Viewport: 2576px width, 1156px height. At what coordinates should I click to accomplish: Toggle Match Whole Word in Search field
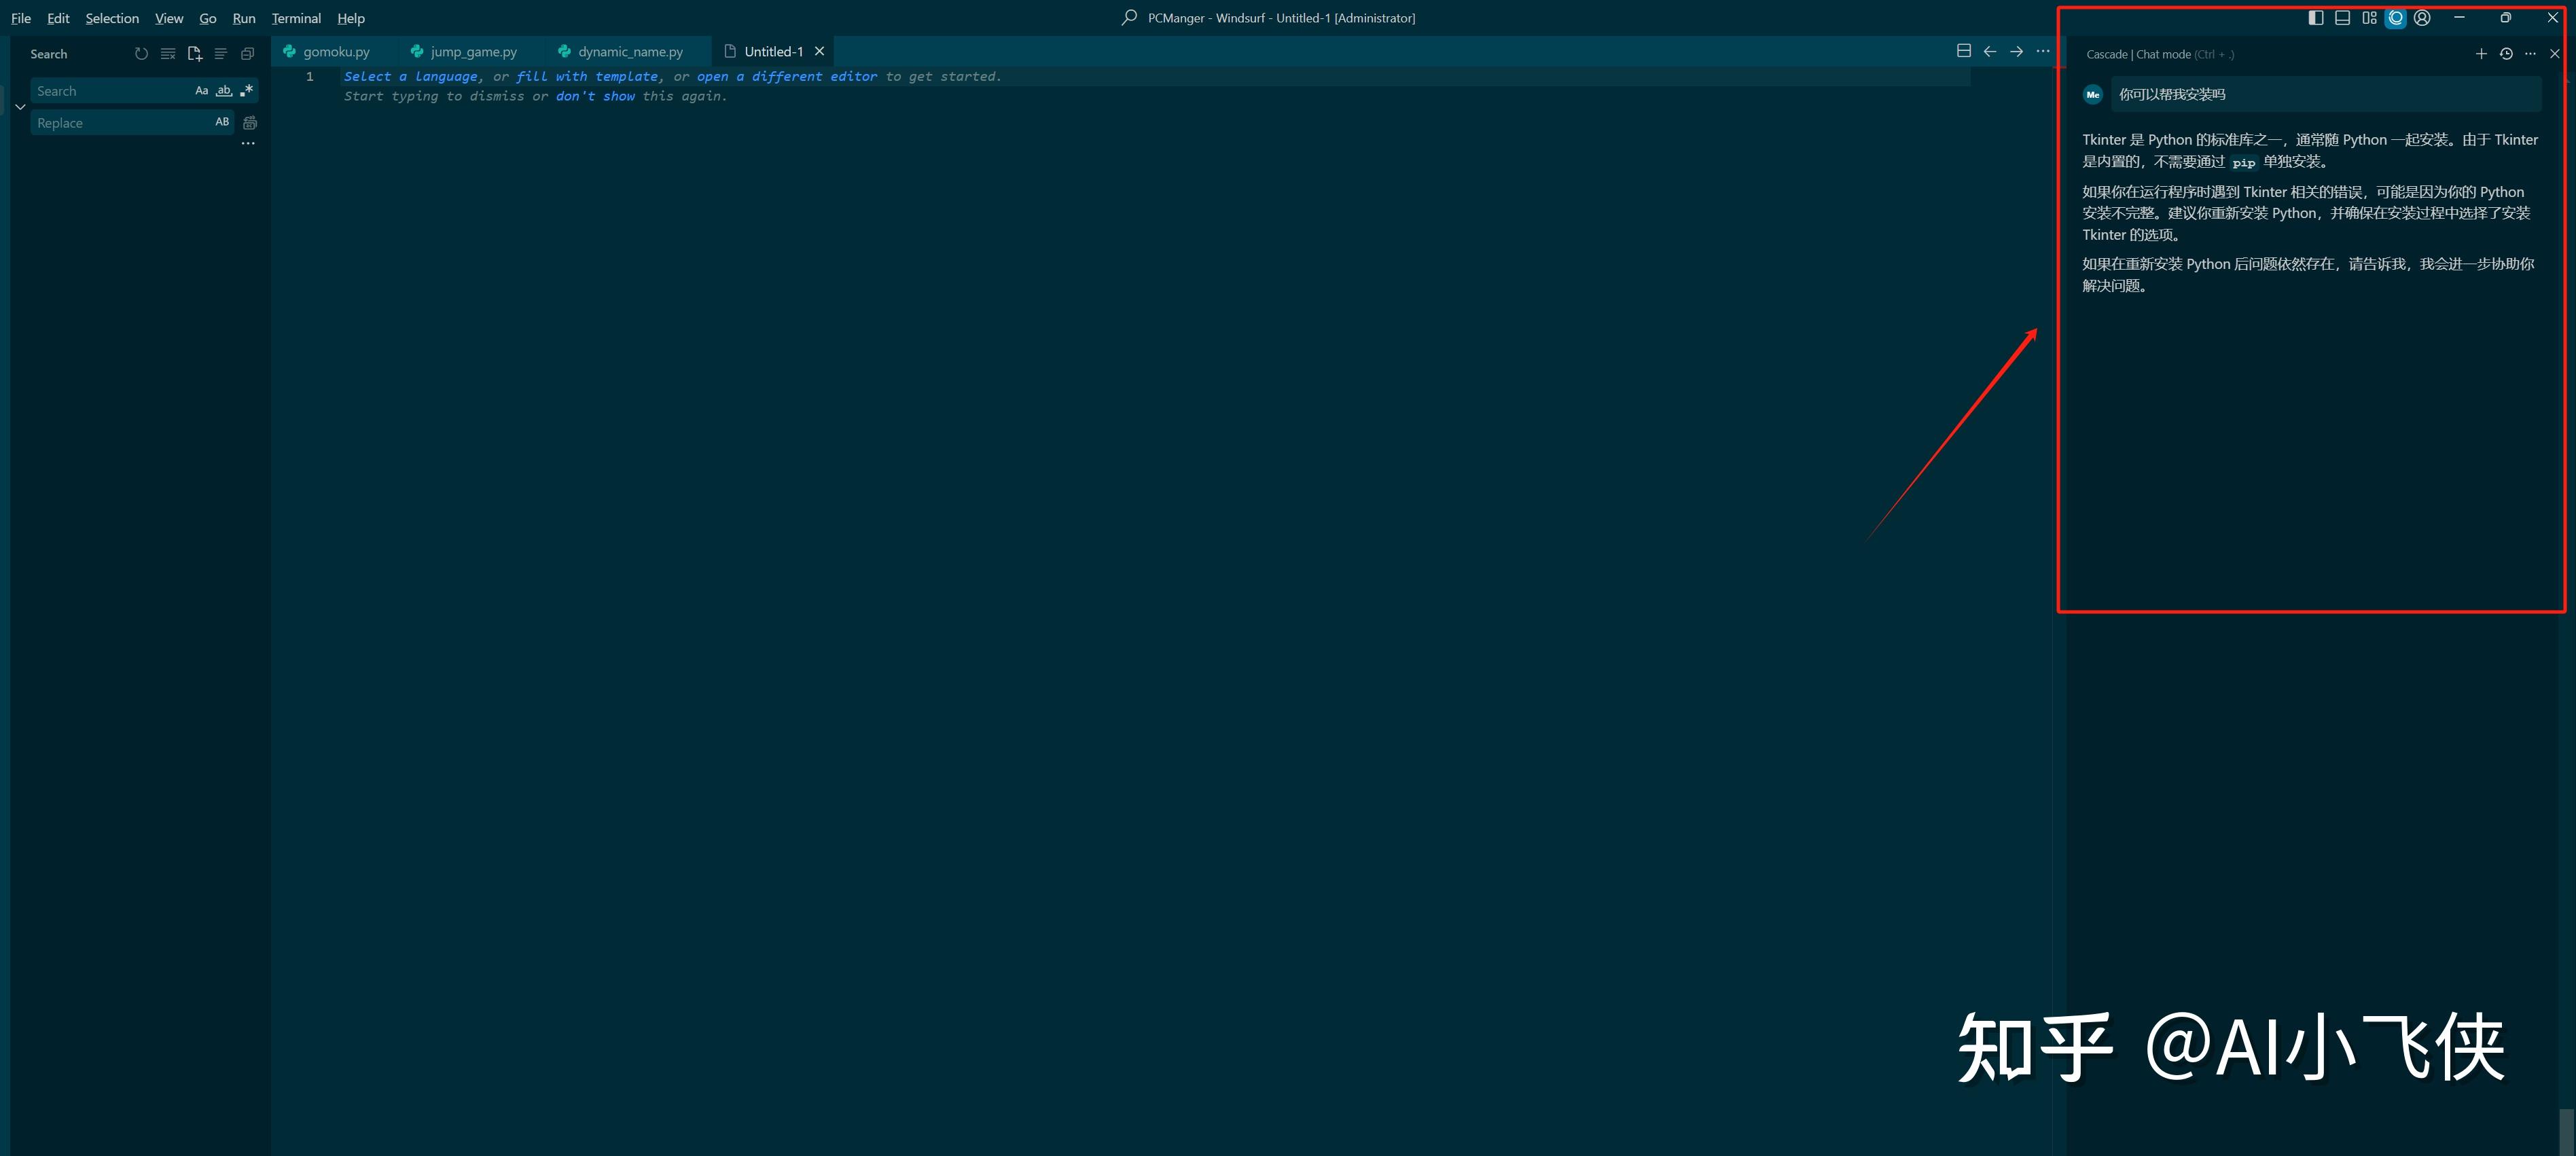(x=224, y=91)
